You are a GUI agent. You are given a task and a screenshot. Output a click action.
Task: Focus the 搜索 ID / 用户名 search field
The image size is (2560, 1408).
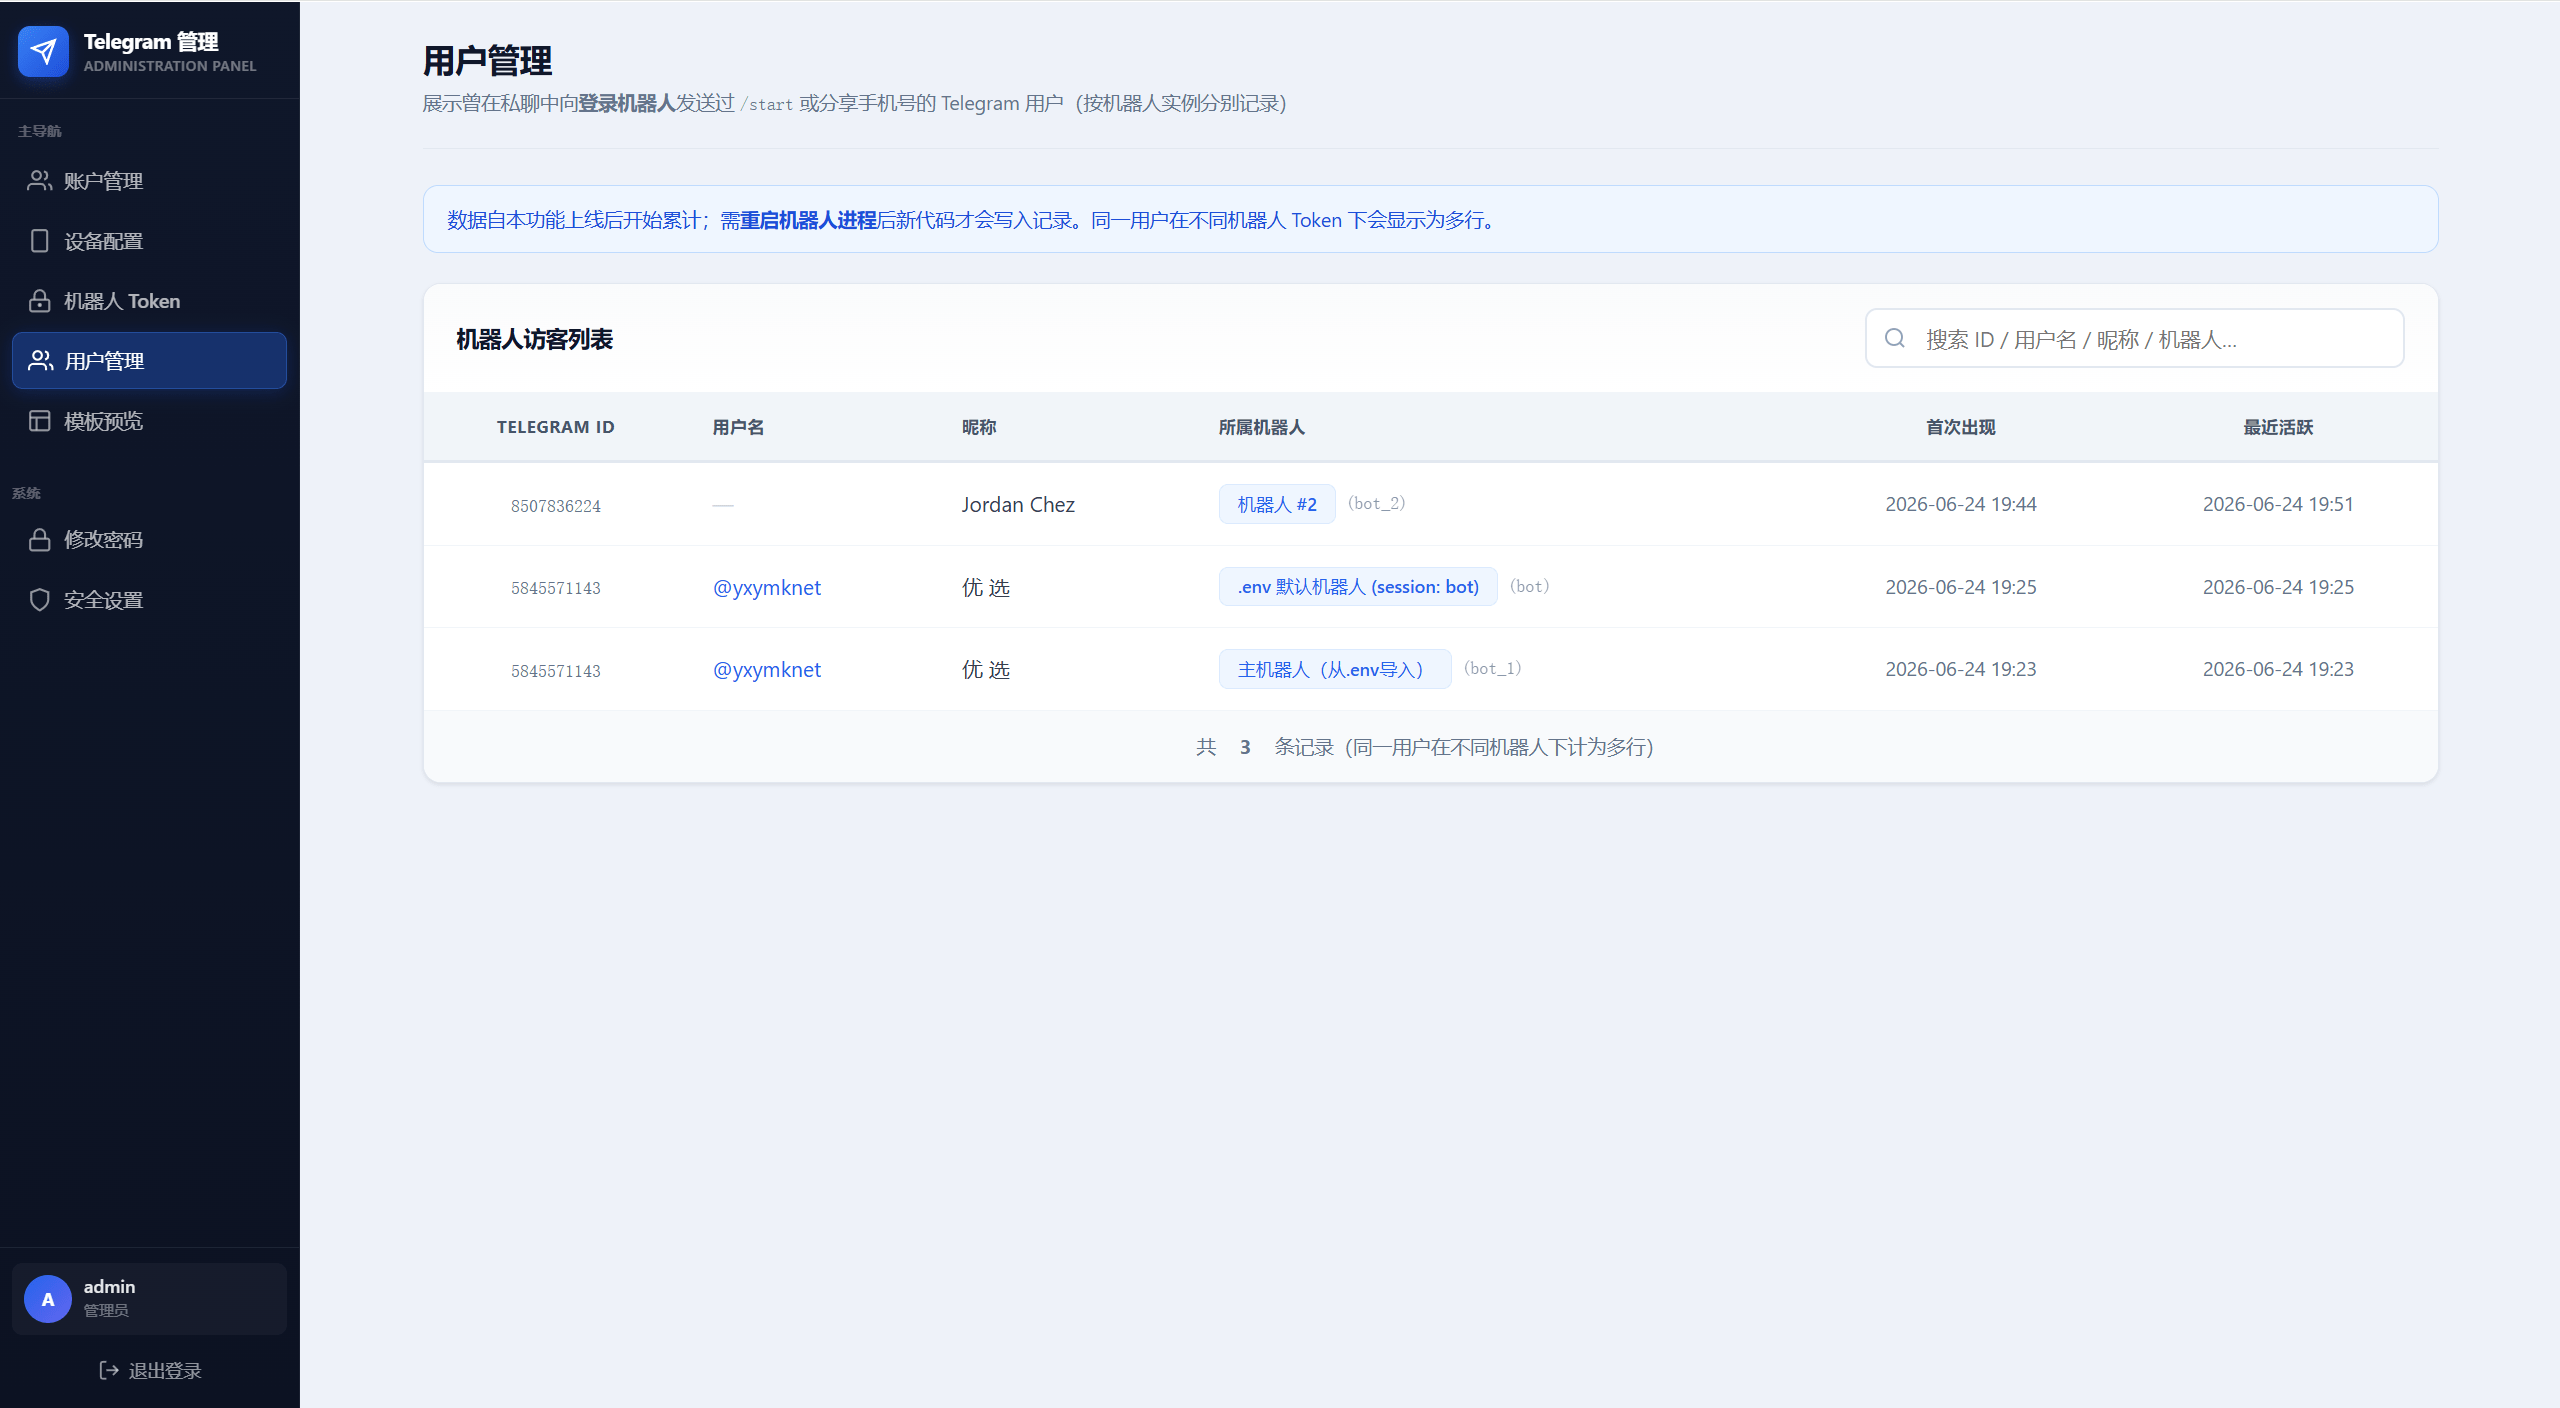pos(2135,338)
